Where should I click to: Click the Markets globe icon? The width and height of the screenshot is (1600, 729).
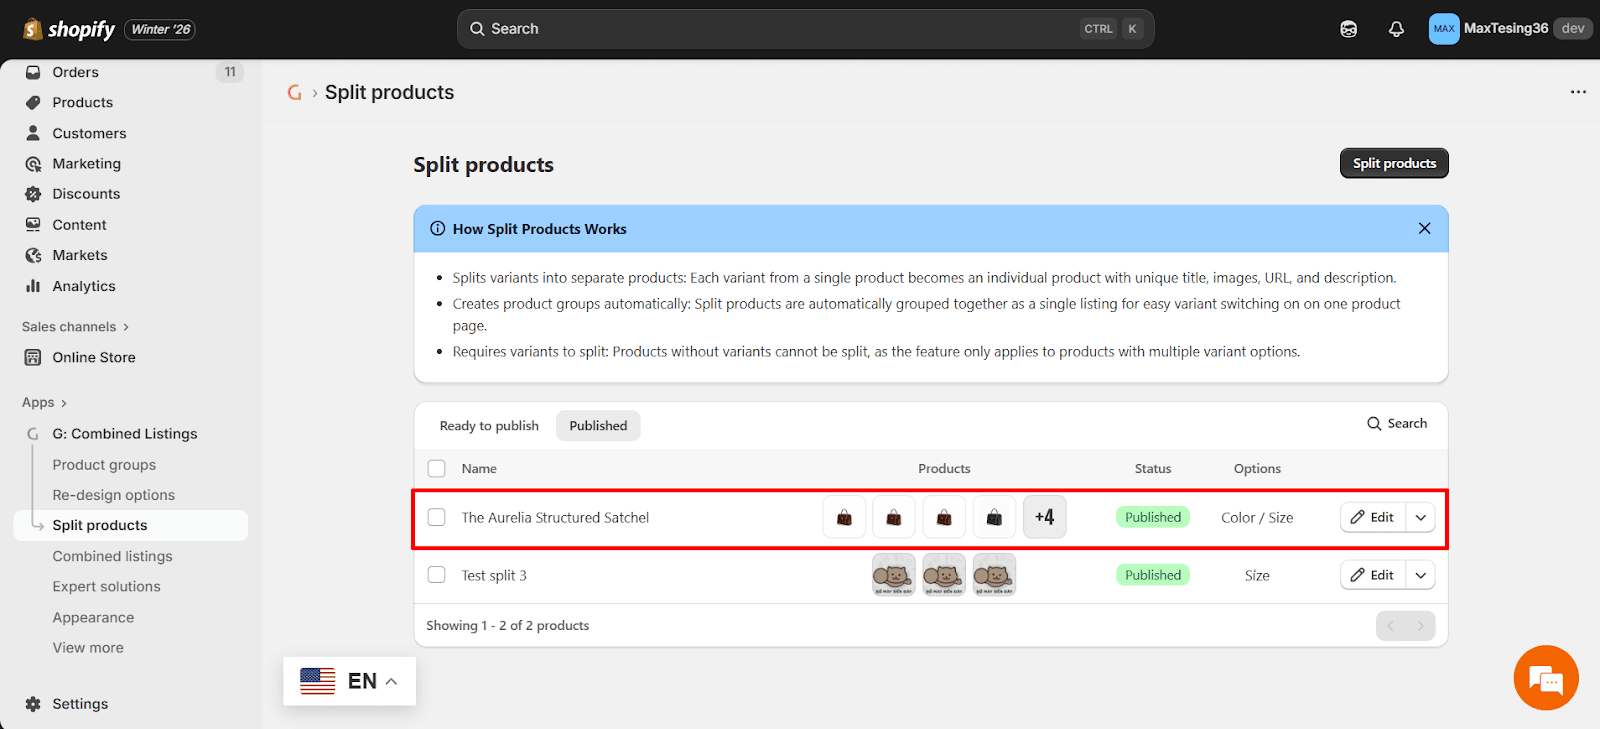click(x=33, y=255)
